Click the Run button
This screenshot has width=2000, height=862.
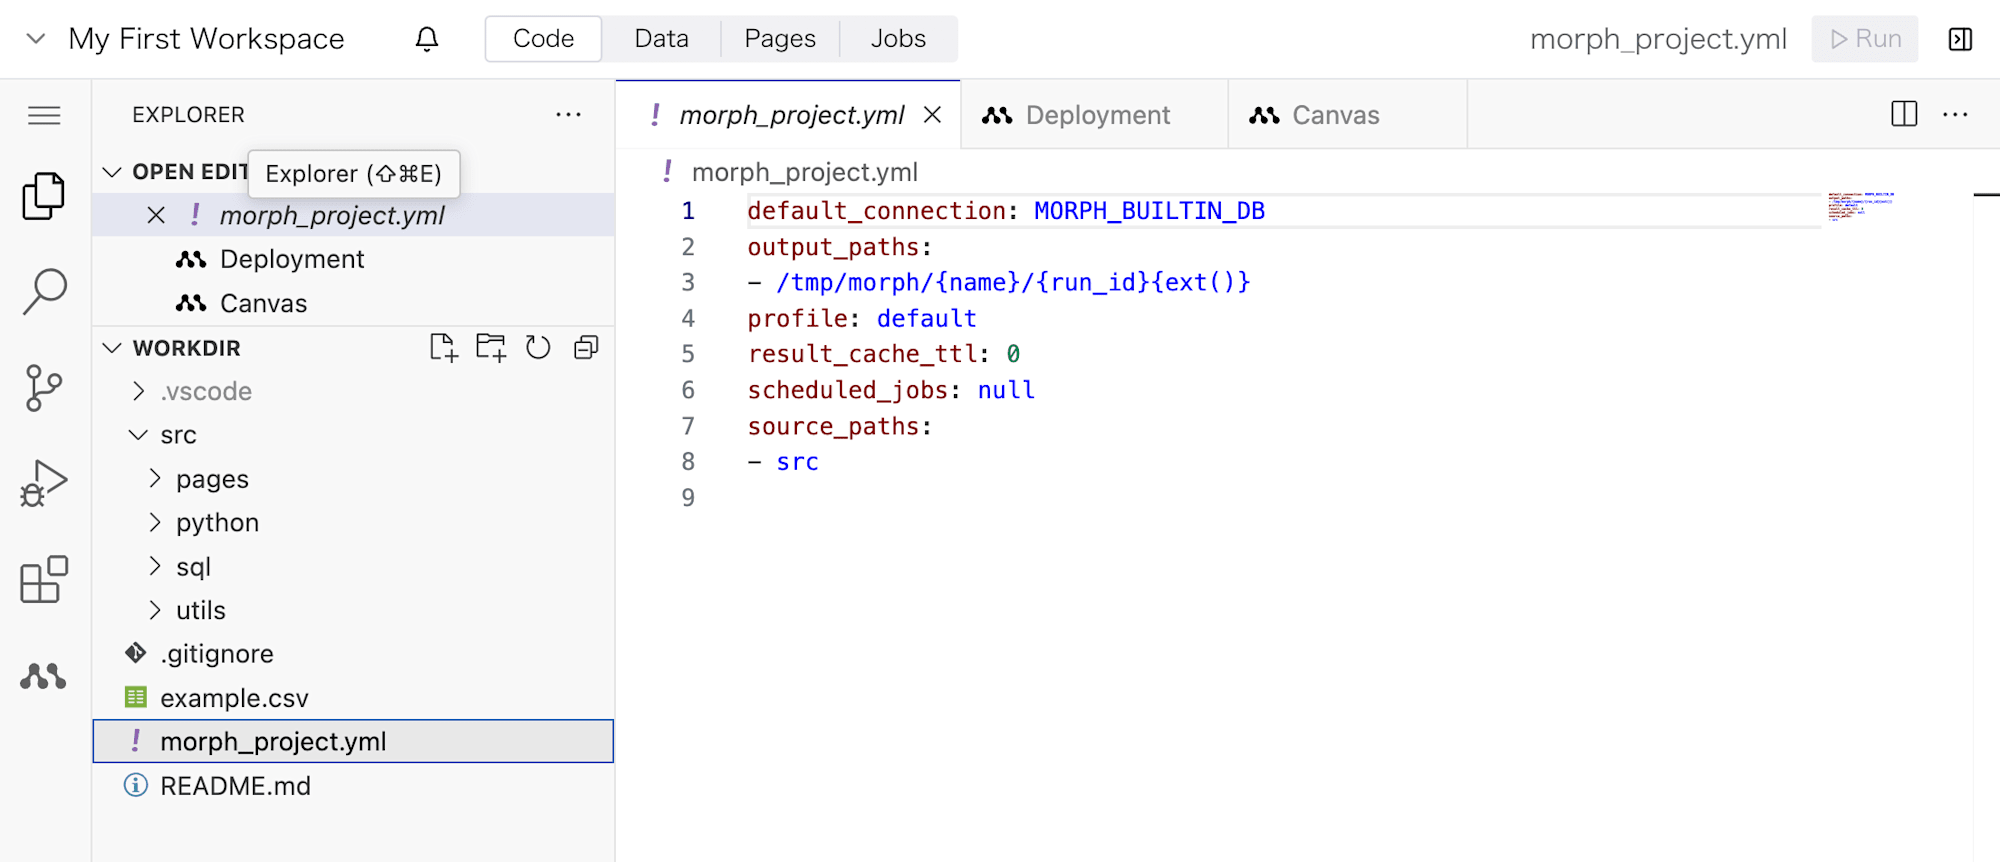tap(1865, 39)
